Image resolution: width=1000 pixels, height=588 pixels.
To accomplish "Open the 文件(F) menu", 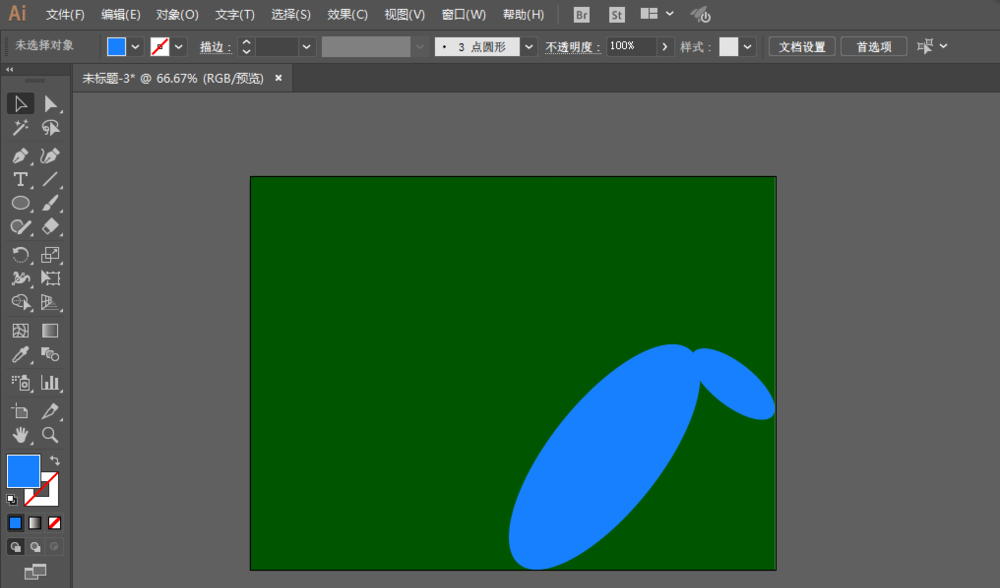I will pyautogui.click(x=65, y=15).
